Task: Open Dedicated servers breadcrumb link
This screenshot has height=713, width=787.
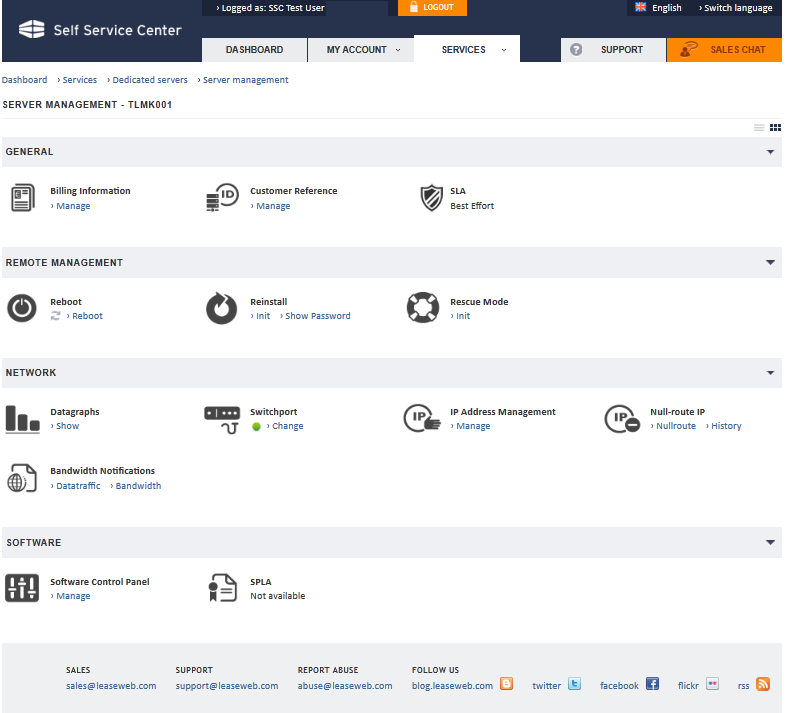Action: [x=150, y=80]
